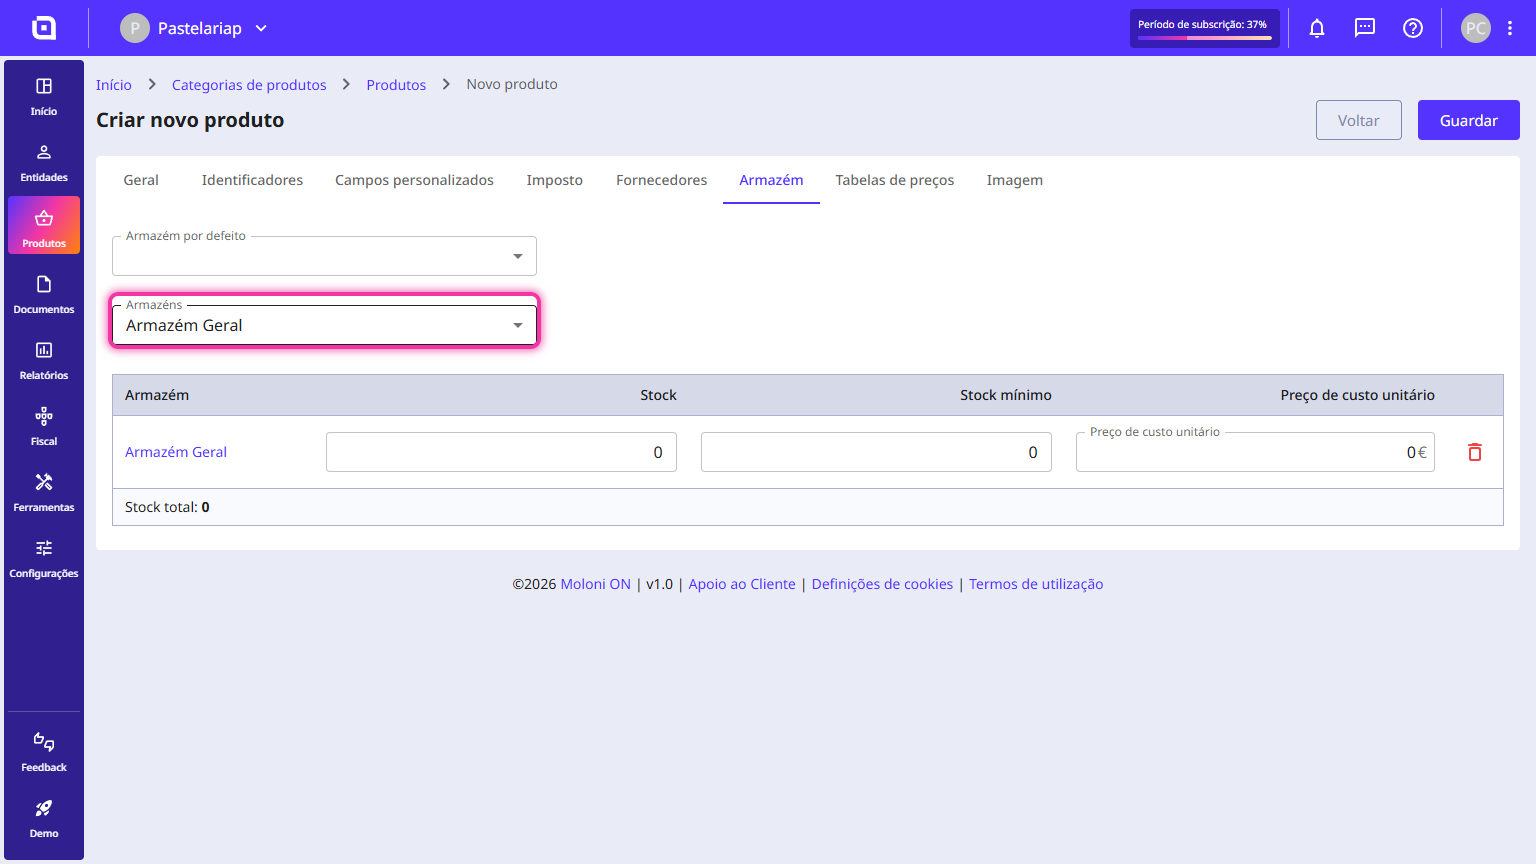Click the Voltar button
Viewport: 1536px width, 864px height.
pos(1359,120)
